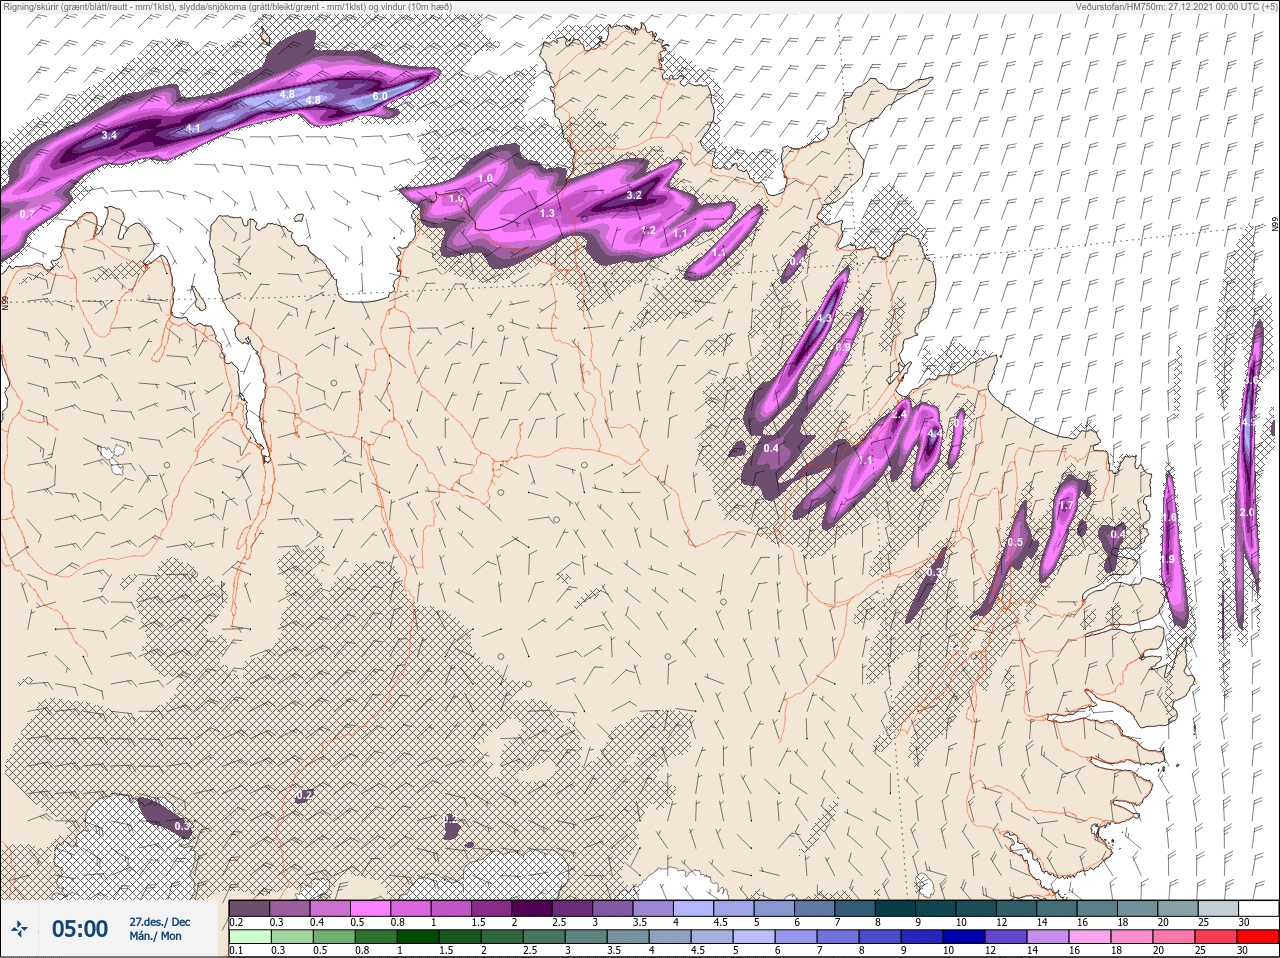Pick the upper legend lavender swatch between 4 and 4.5
The width and height of the screenshot is (1280, 958).
coord(695,909)
